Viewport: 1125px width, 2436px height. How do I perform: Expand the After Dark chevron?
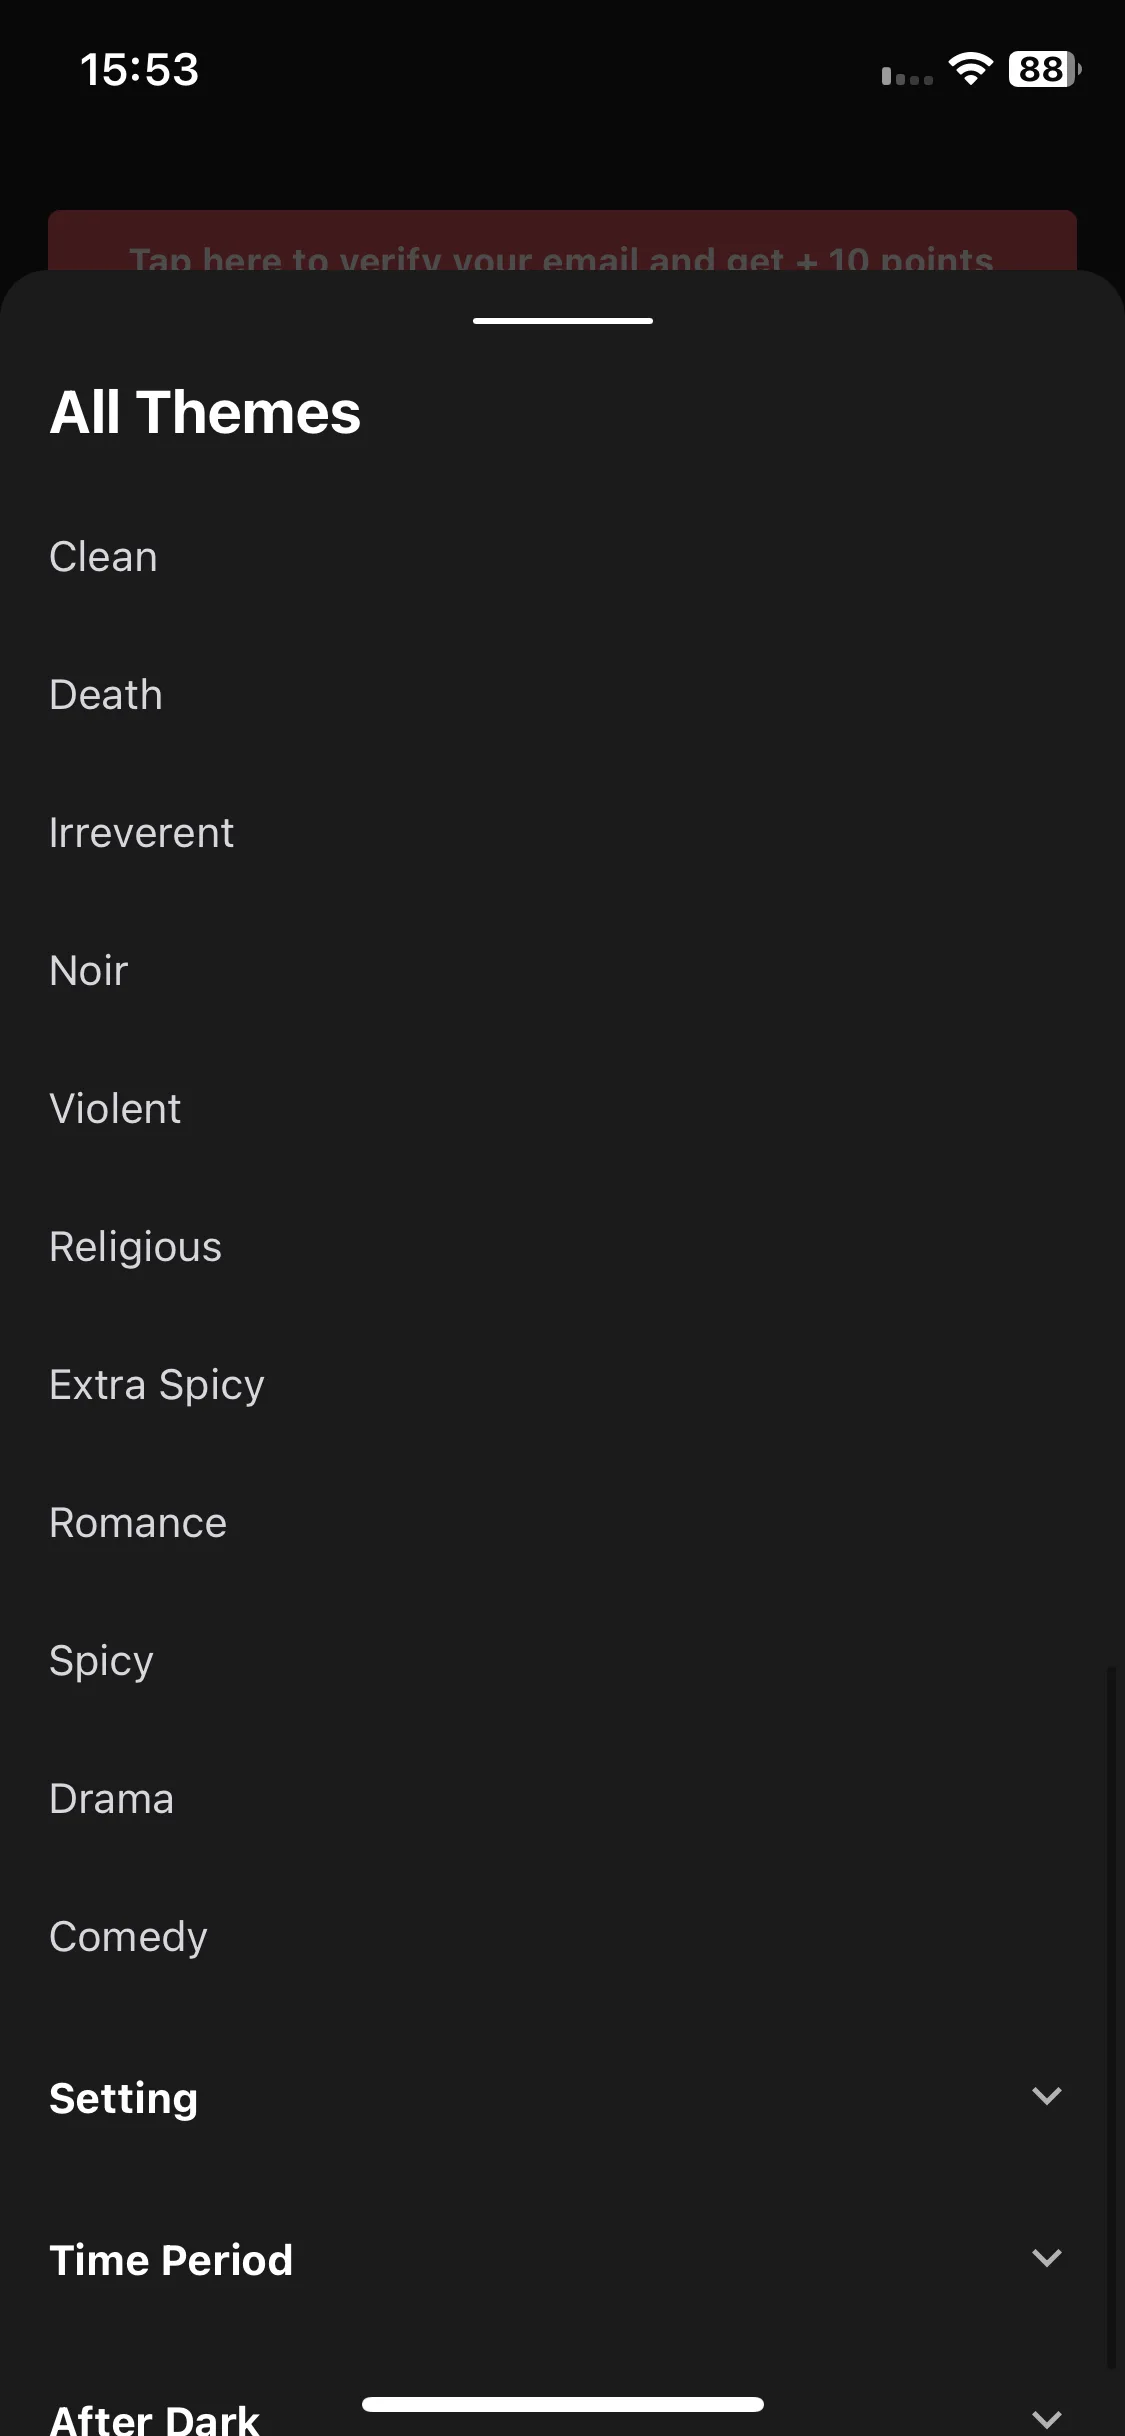(x=1046, y=2419)
